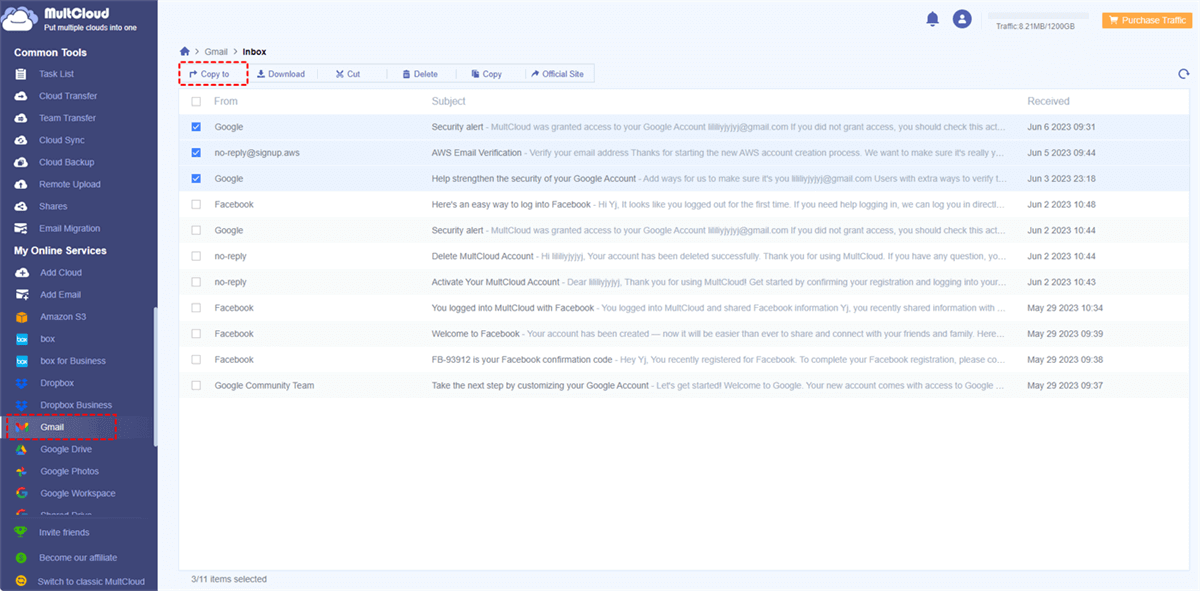The image size is (1200, 591).
Task: Go to home via breadcrumb house icon
Action: tap(185, 51)
